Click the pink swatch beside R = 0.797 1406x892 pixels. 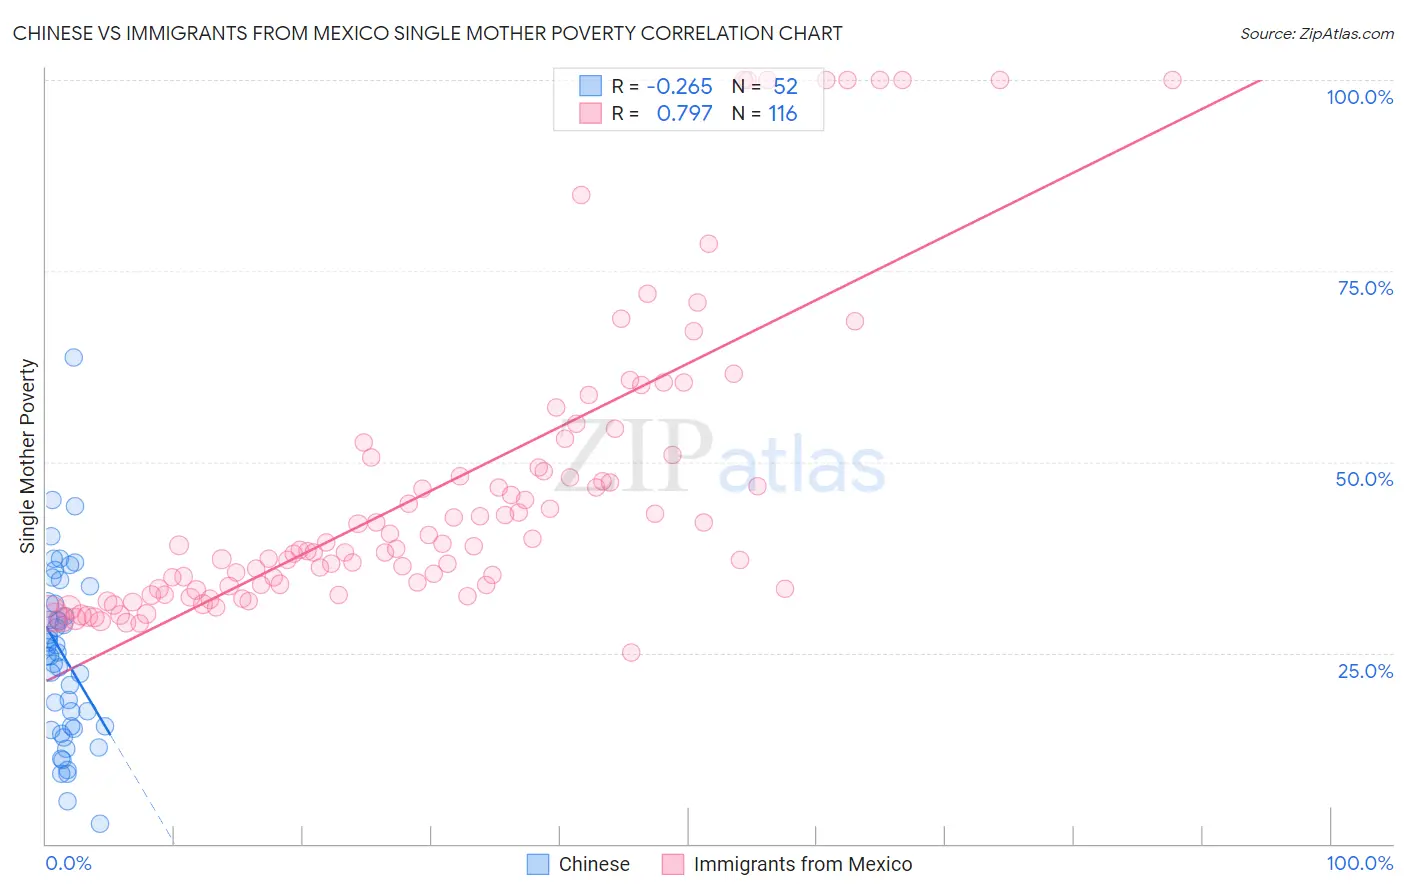click(591, 113)
